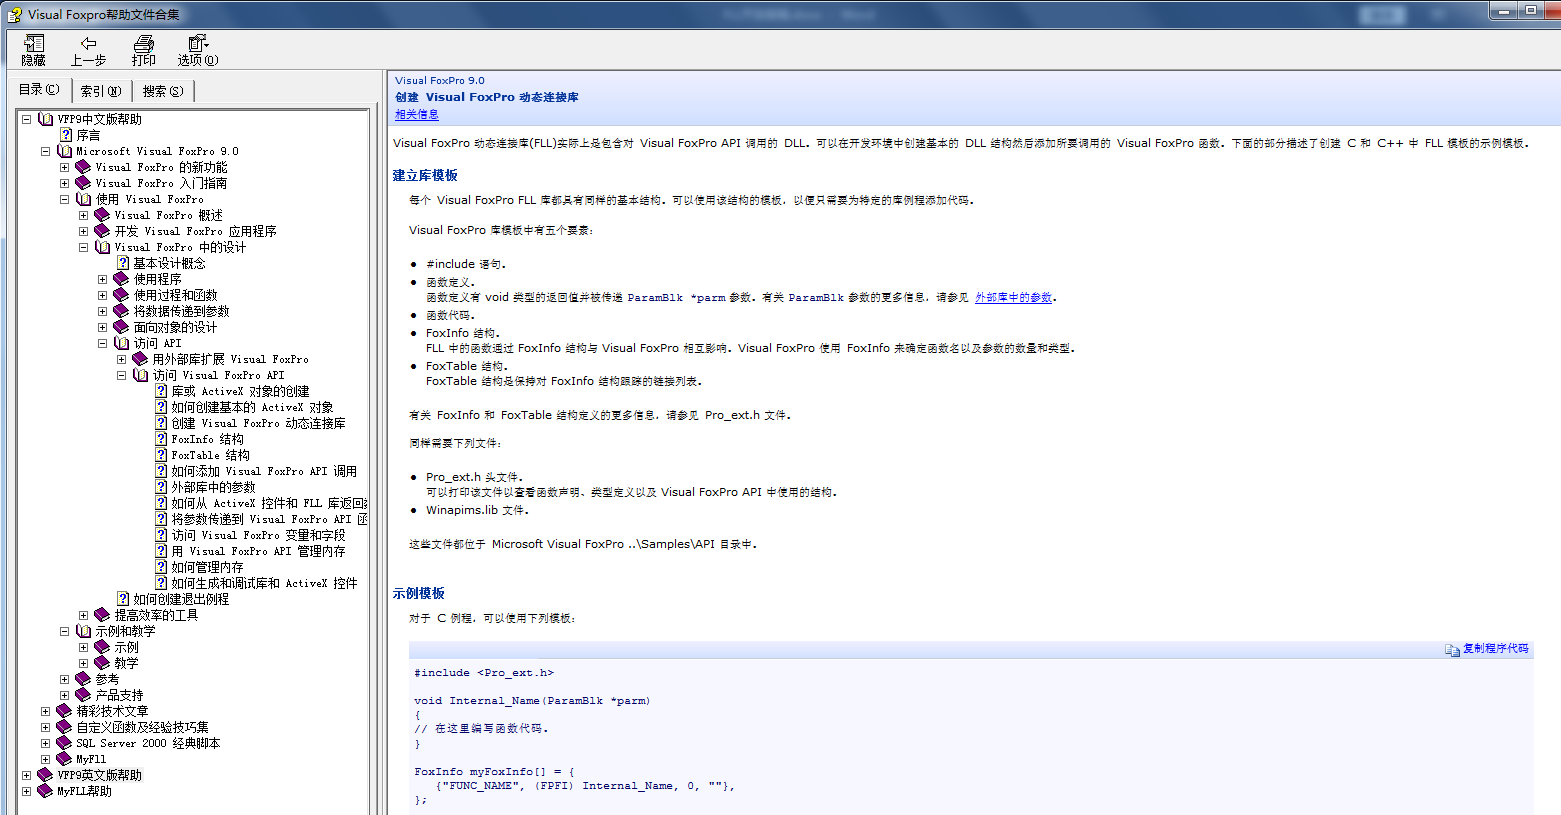This screenshot has width=1561, height=815.
Task: Switch to the 目录(C) tab
Action: 40,89
